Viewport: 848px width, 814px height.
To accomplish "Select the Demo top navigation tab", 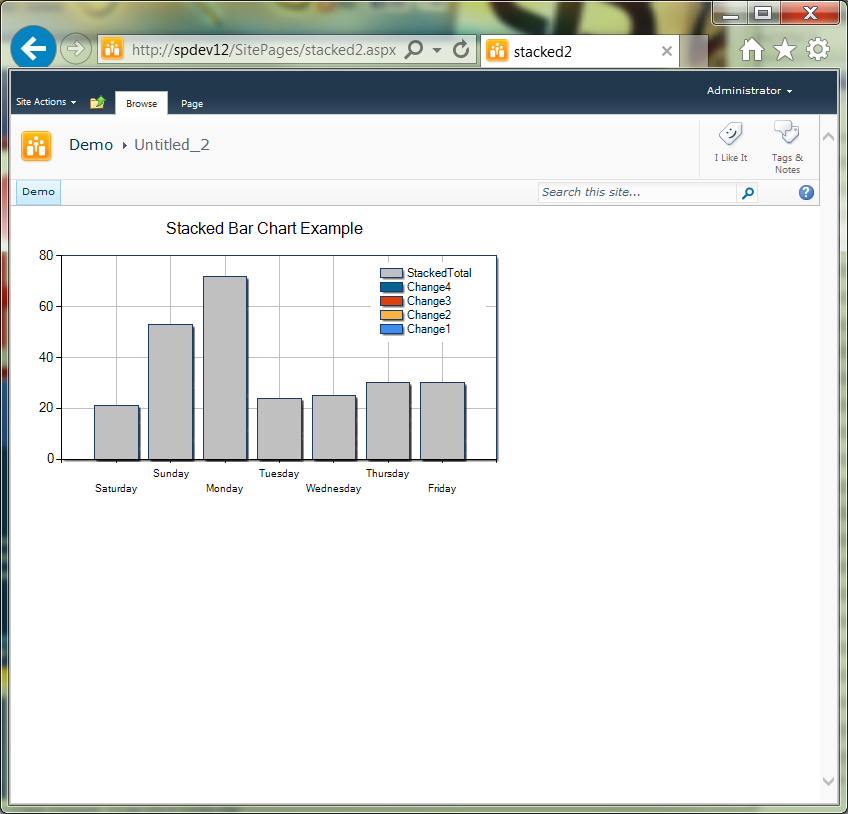I will click(x=38, y=192).
